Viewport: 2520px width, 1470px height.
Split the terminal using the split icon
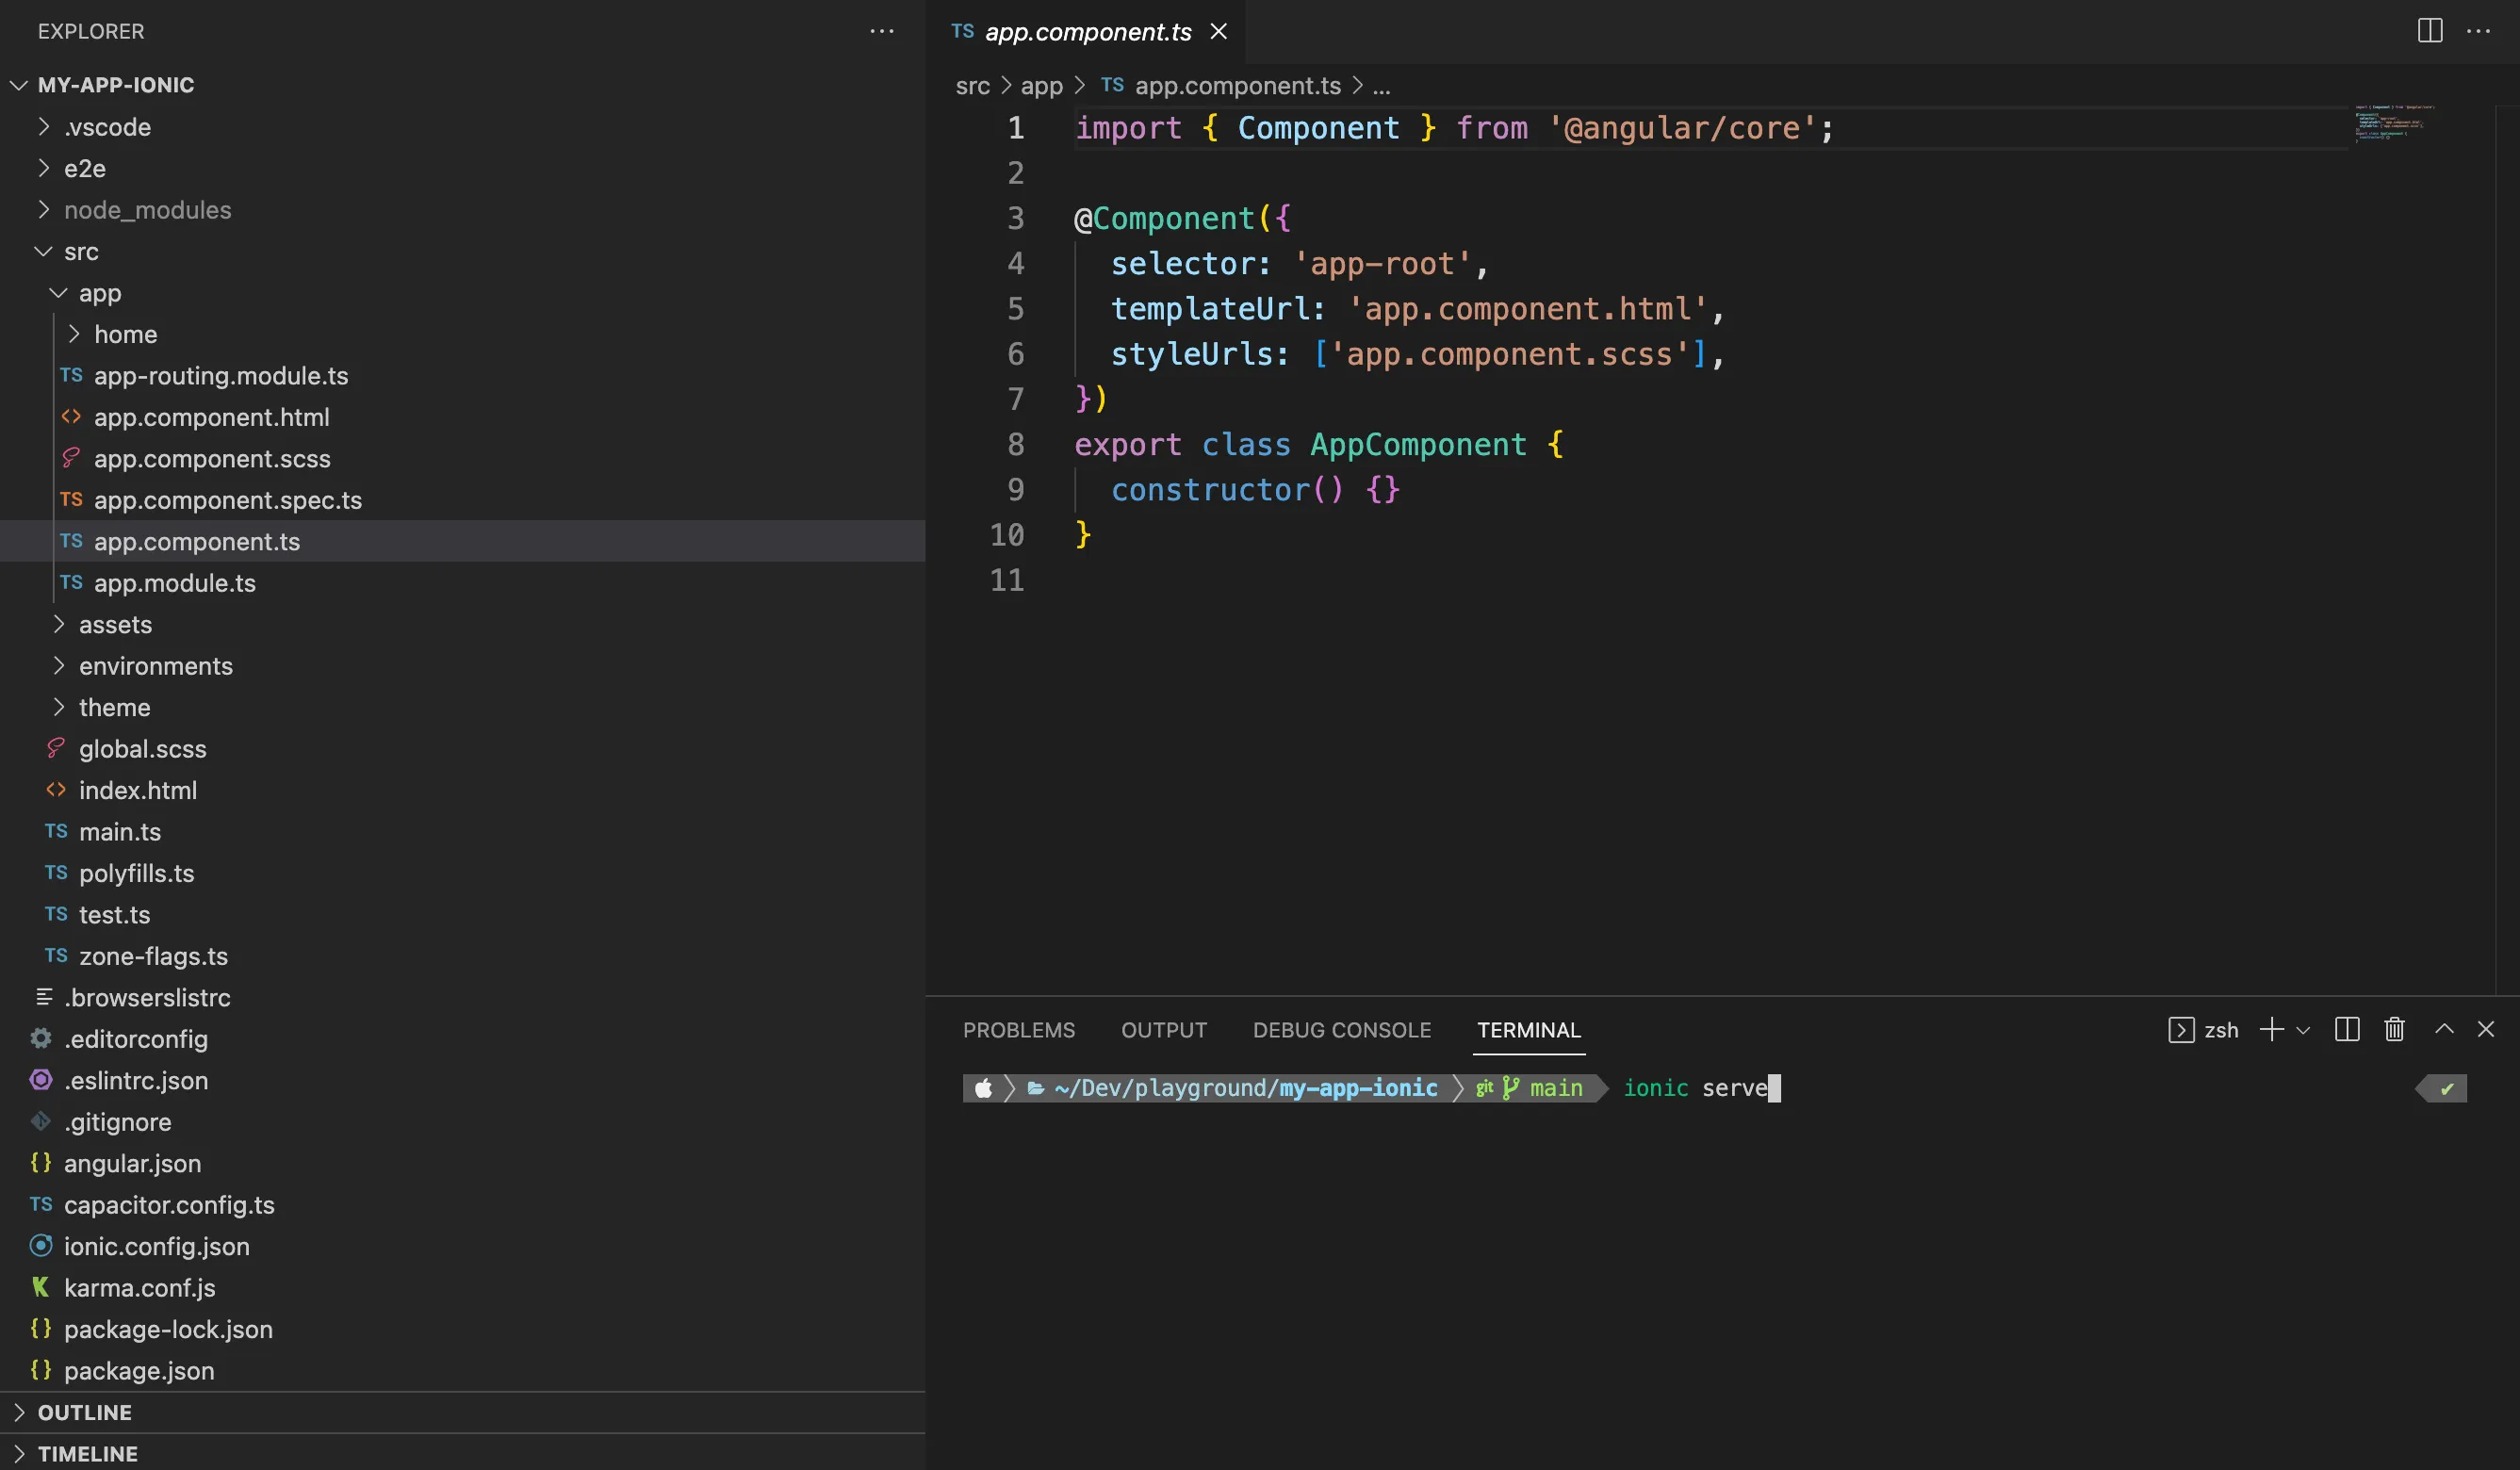coord(2346,1029)
